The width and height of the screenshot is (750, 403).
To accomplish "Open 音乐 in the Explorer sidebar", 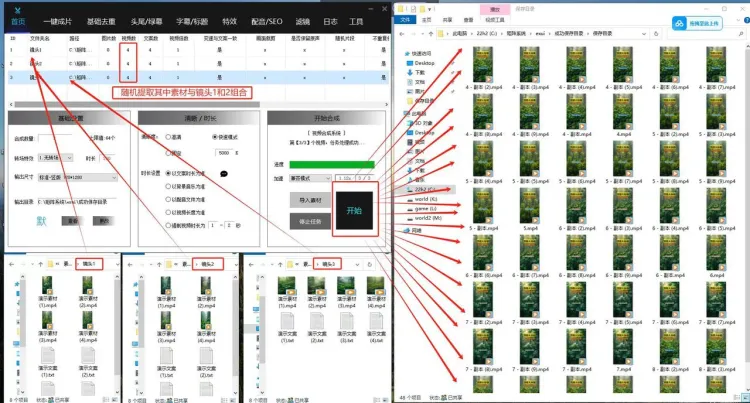I will [416, 180].
